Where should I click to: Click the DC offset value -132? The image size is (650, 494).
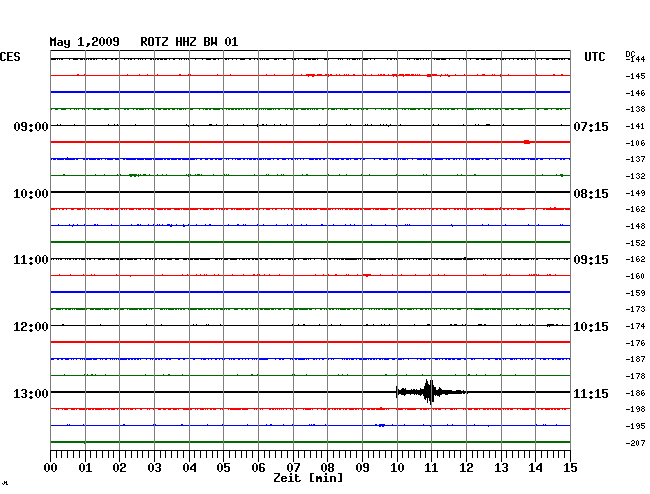(635, 177)
